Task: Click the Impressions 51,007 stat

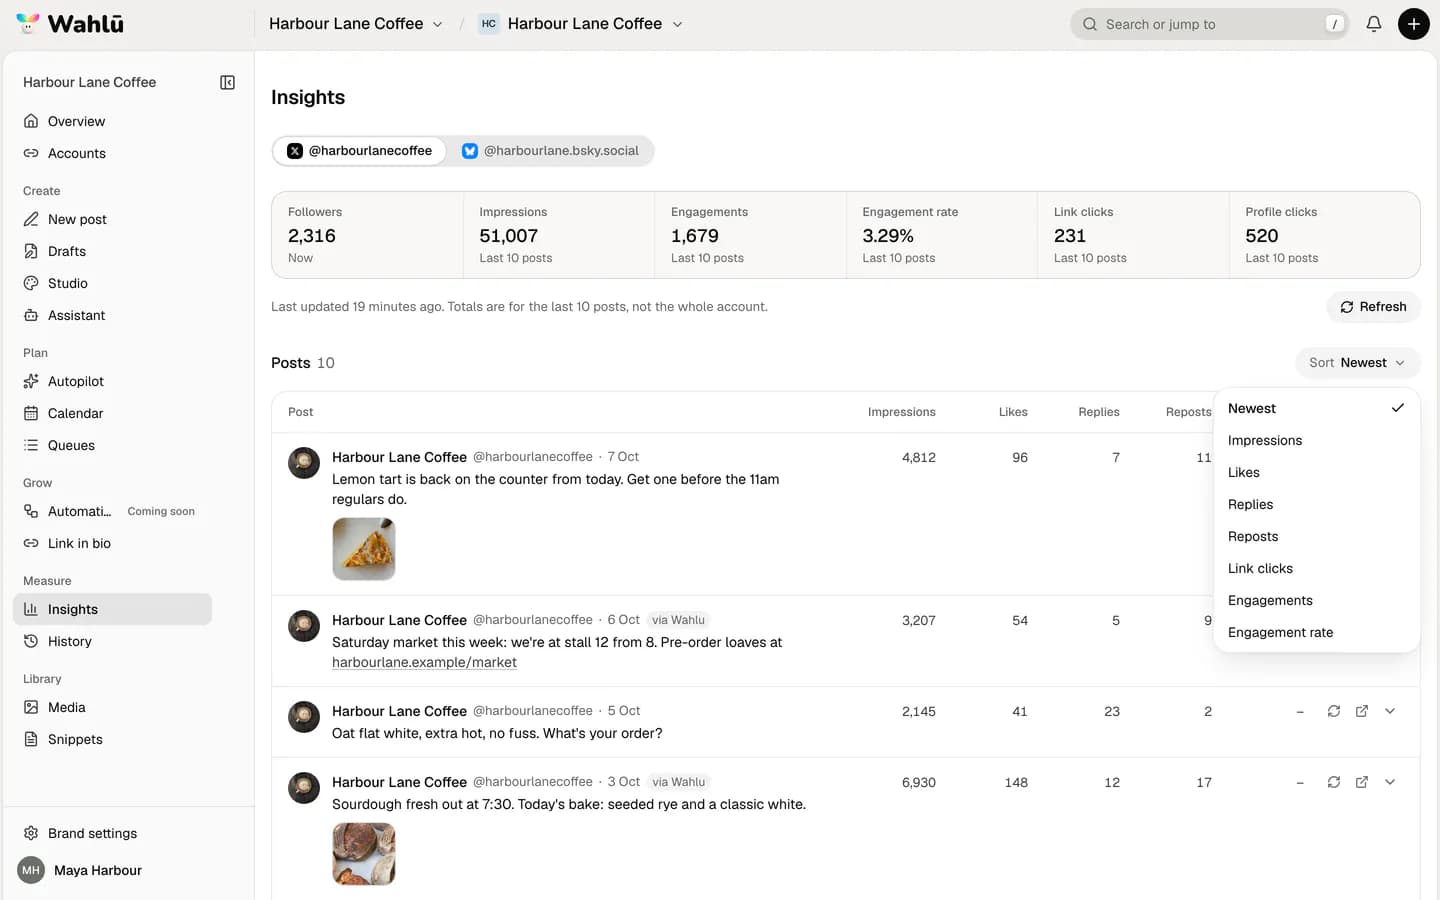Action: (x=559, y=235)
